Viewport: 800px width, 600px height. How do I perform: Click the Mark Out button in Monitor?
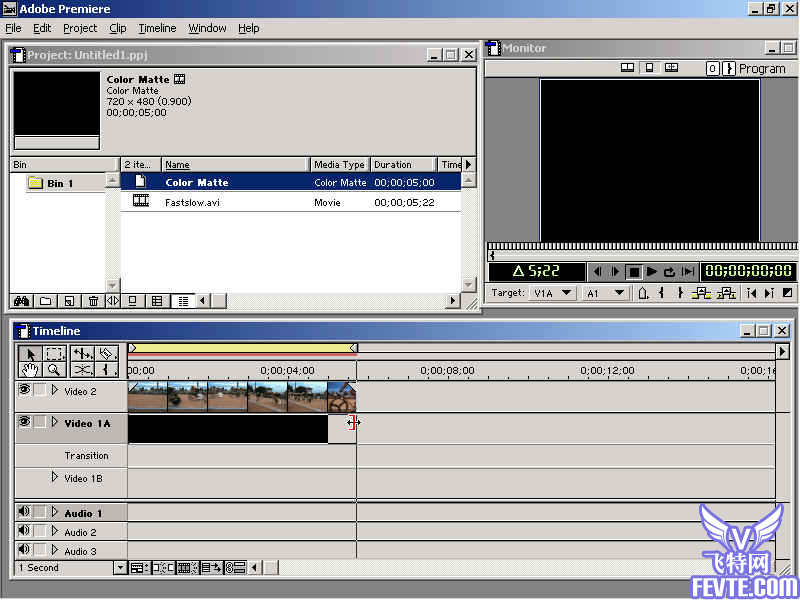coord(680,293)
